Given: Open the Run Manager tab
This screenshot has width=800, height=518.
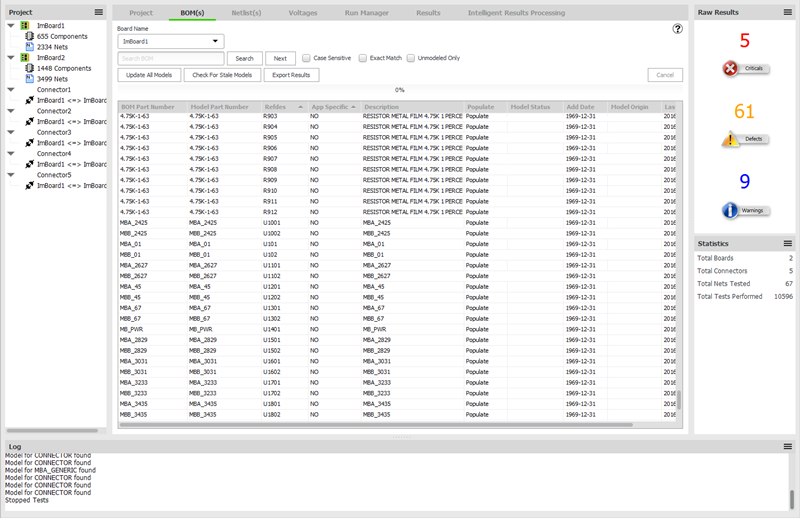Looking at the screenshot, I should pyautogui.click(x=366, y=13).
